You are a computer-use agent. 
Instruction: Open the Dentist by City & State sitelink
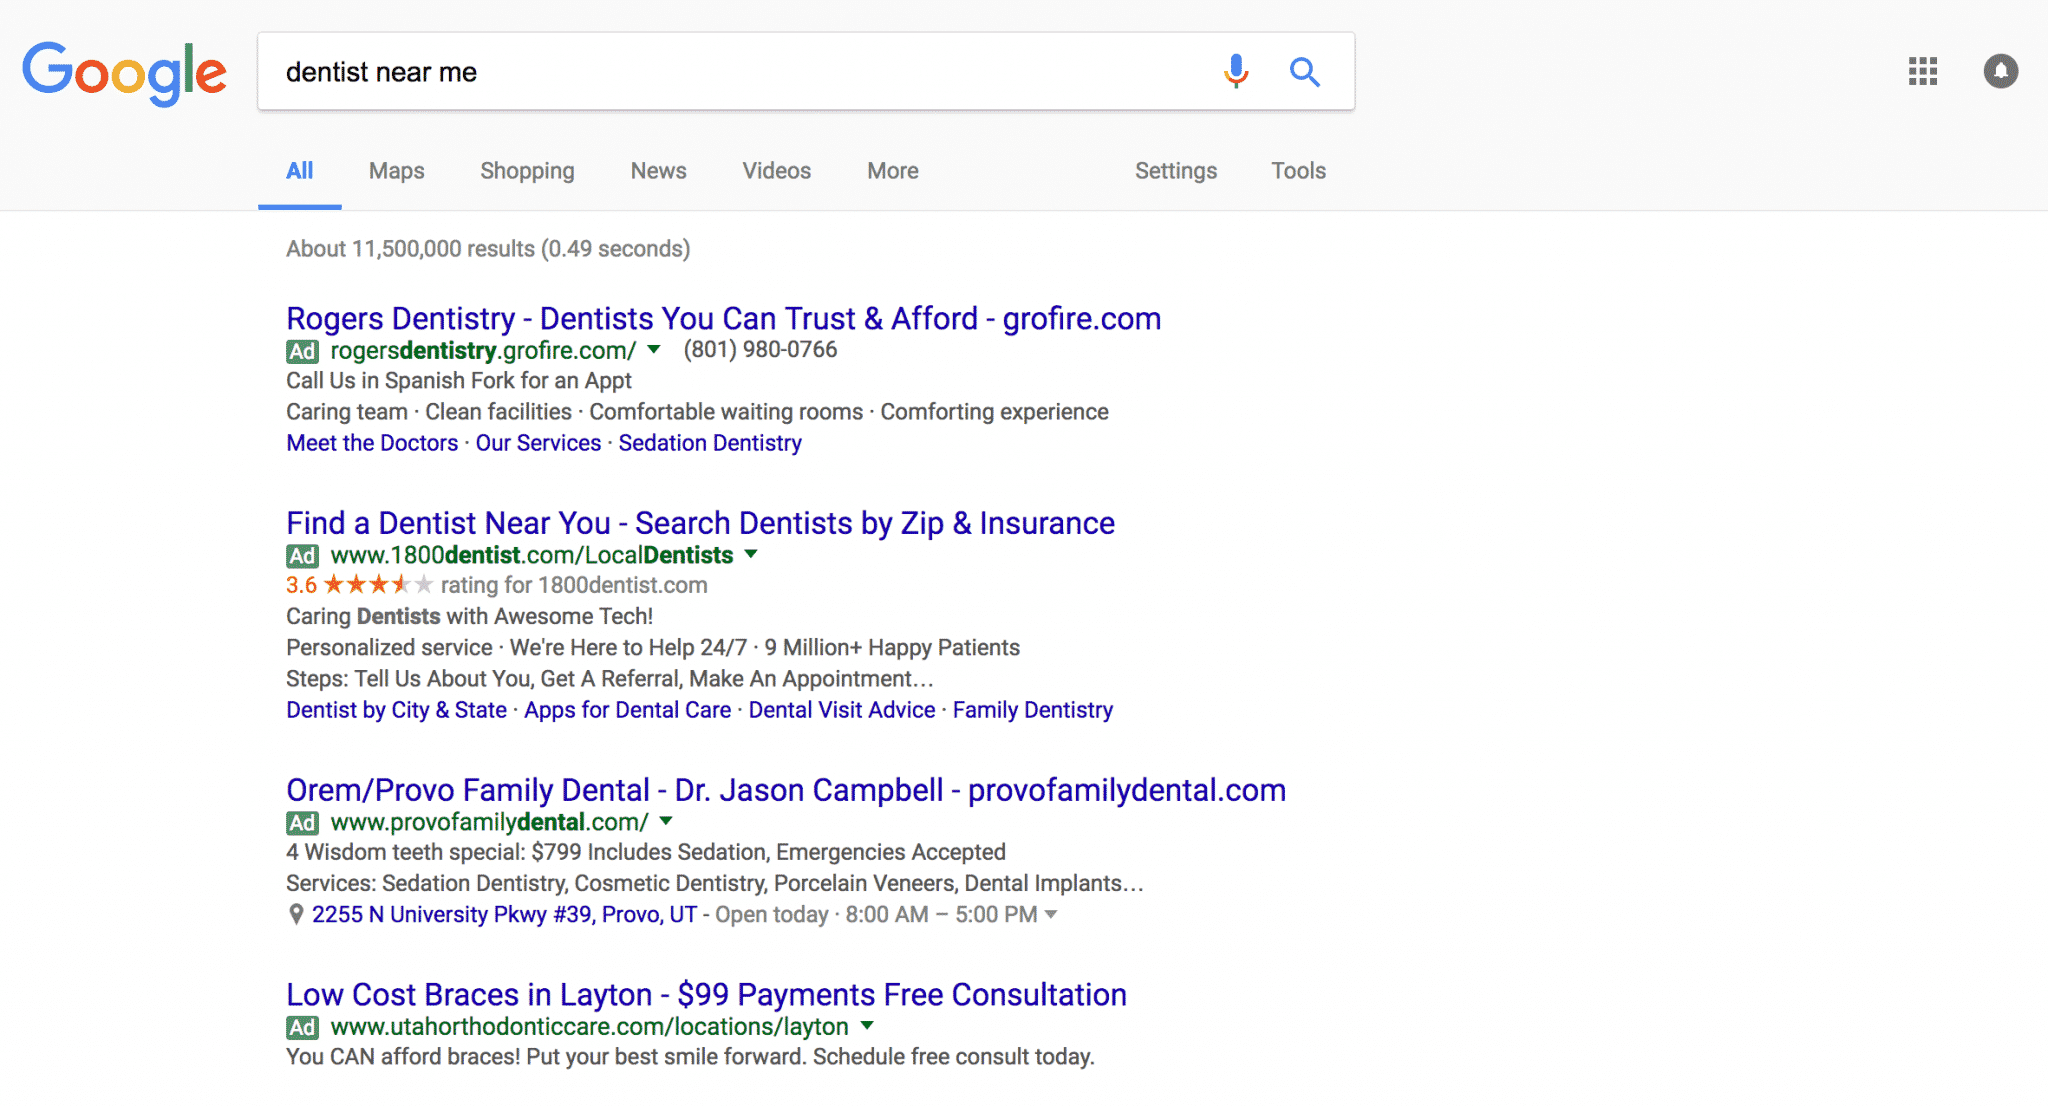point(396,710)
